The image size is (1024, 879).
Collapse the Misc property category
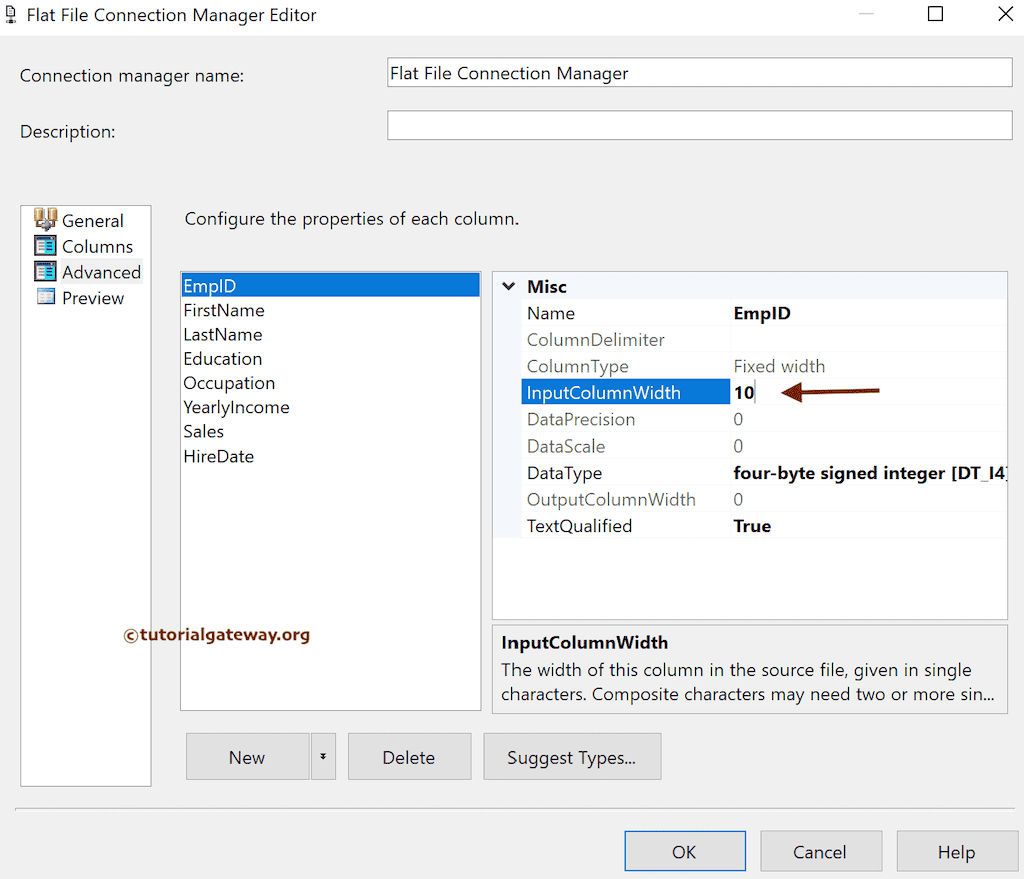(x=508, y=286)
